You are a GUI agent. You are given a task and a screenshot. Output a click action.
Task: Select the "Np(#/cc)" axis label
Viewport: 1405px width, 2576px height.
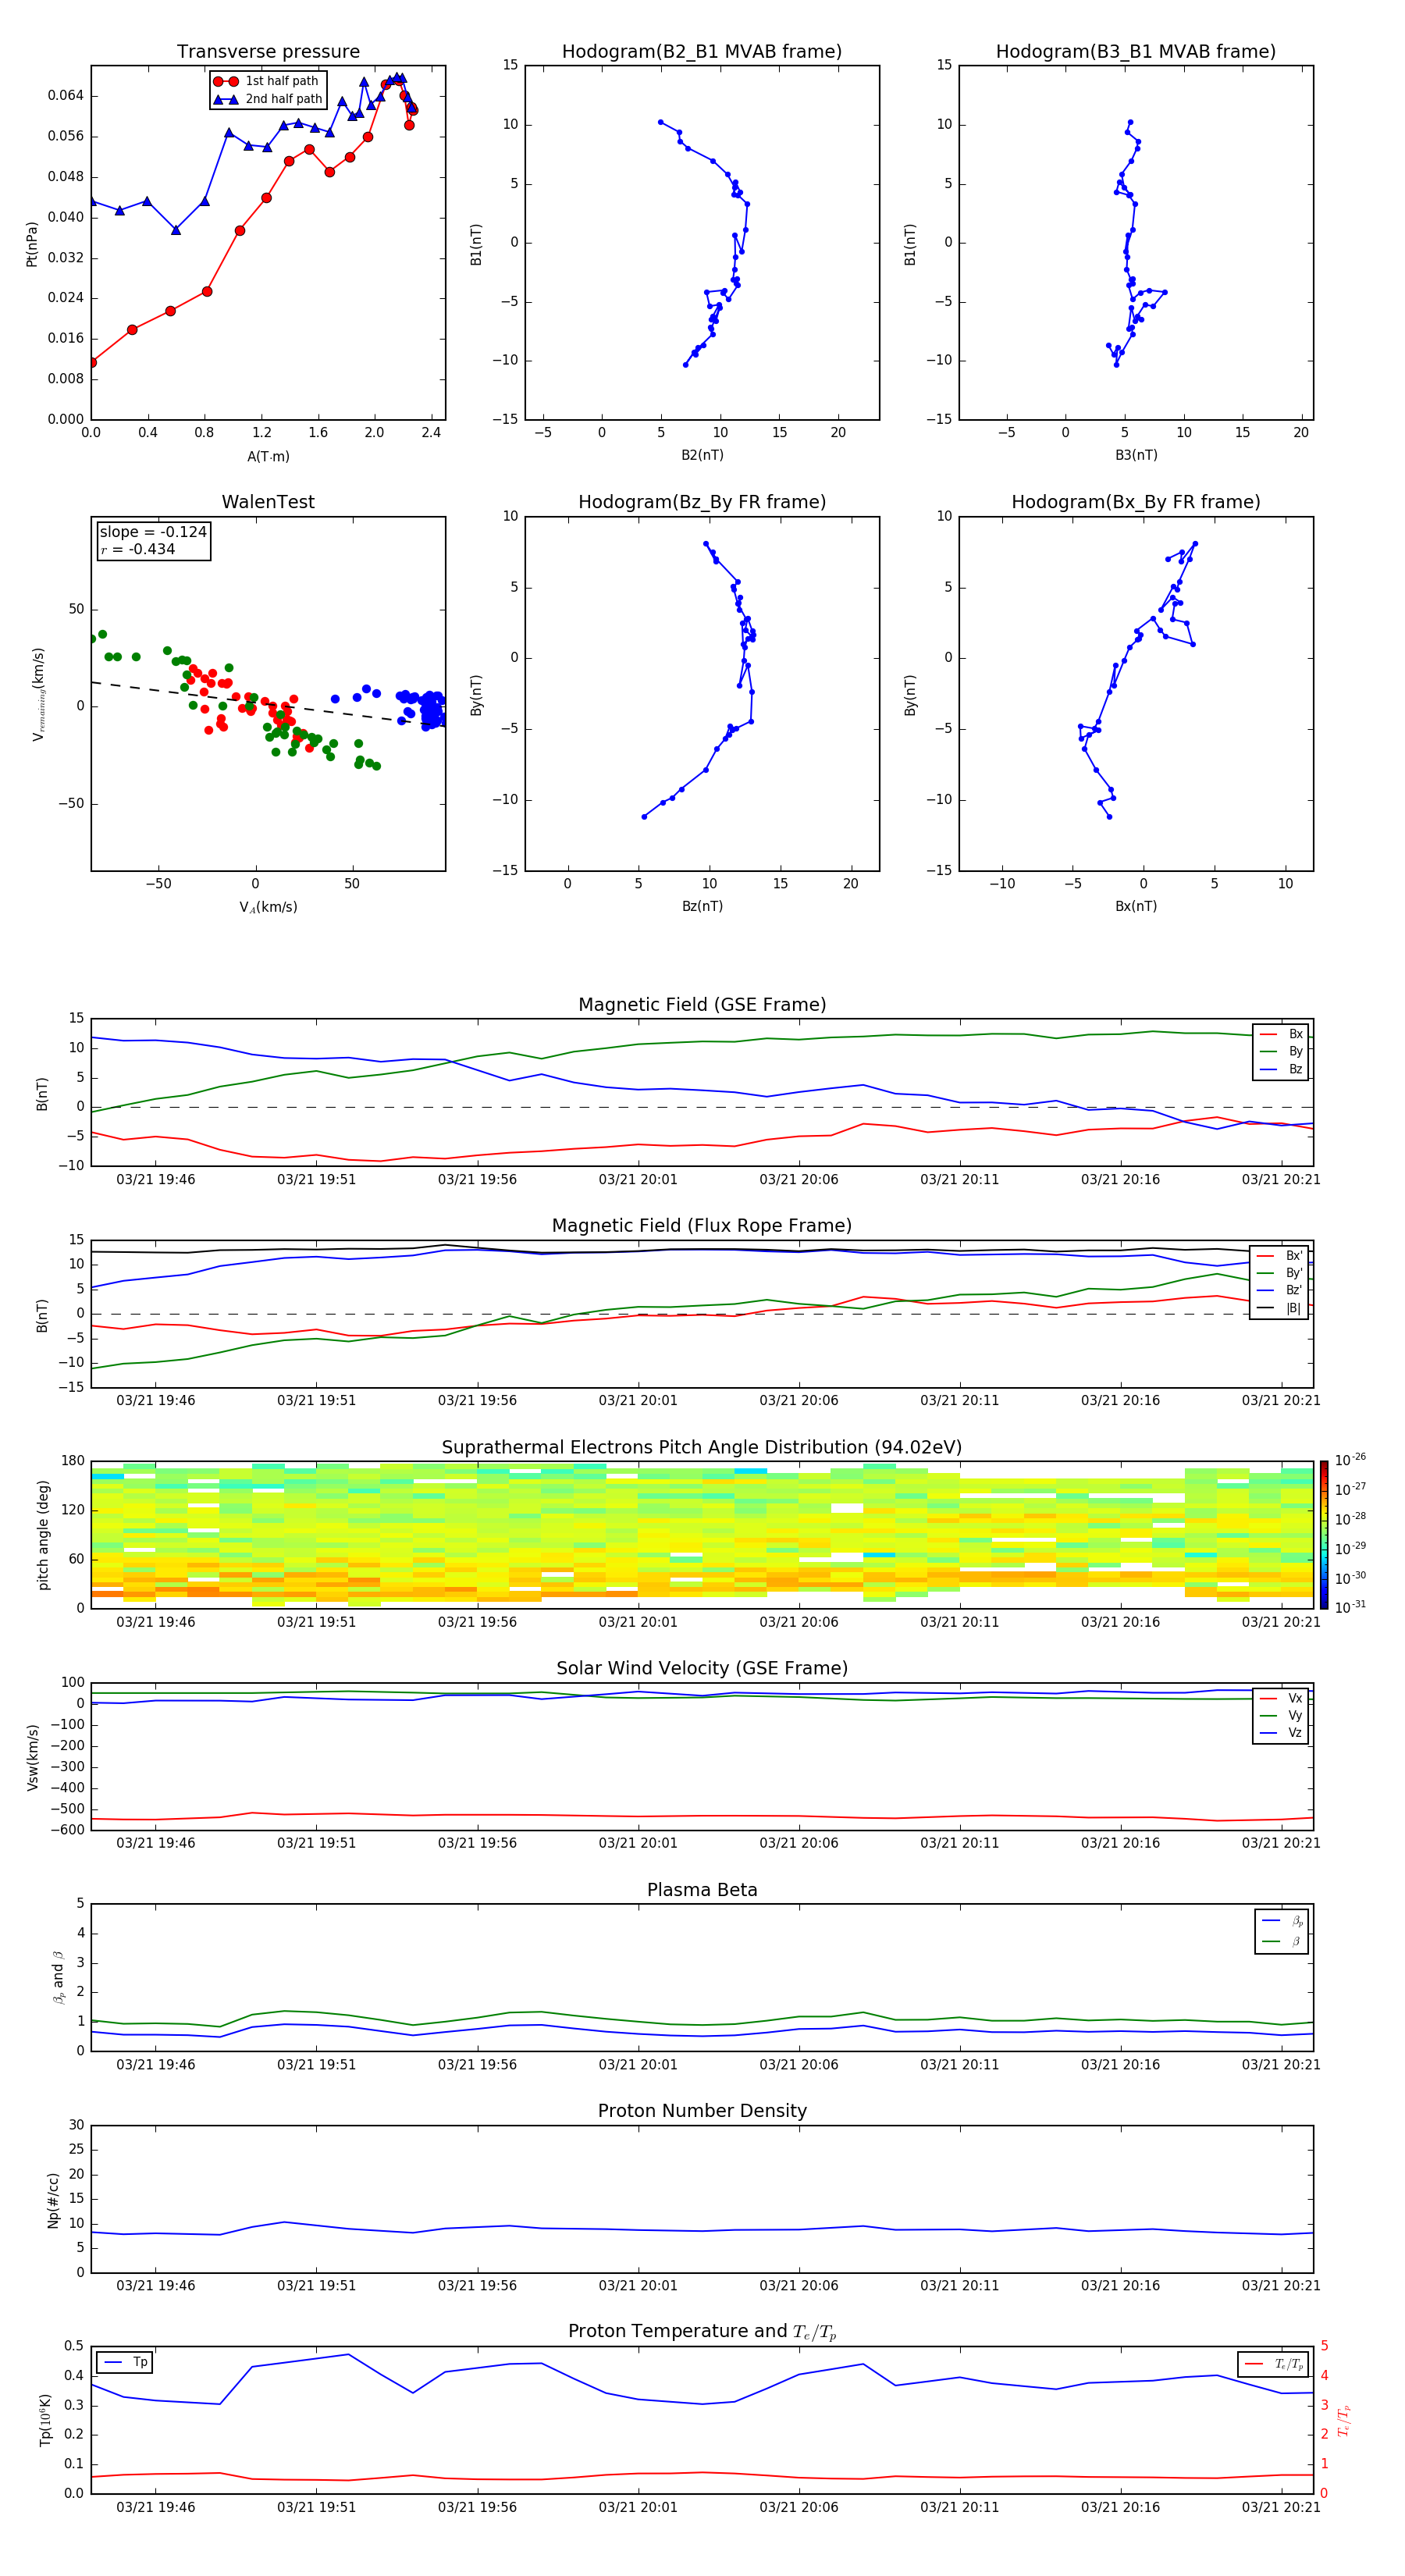coord(53,2199)
